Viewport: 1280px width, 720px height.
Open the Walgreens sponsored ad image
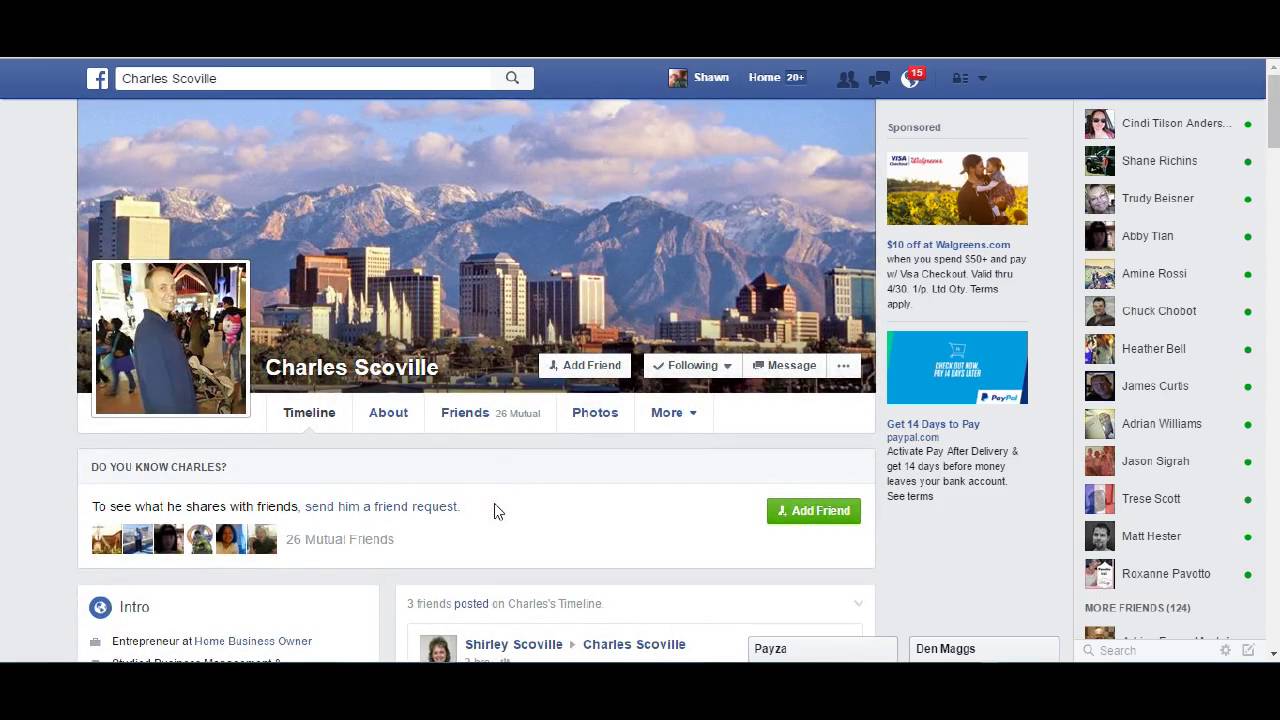[957, 188]
